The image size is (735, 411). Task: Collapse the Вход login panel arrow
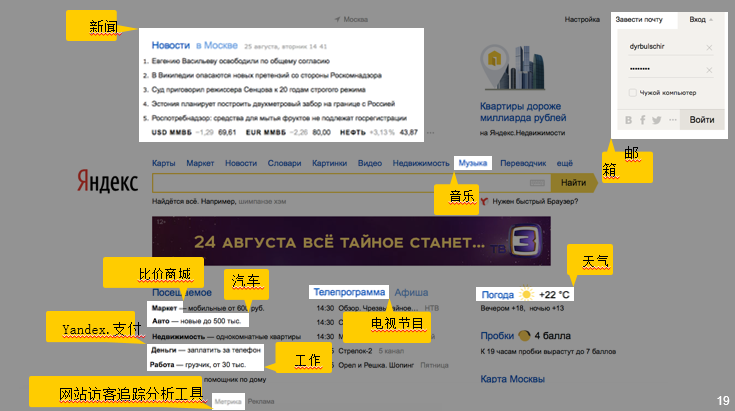711,19
